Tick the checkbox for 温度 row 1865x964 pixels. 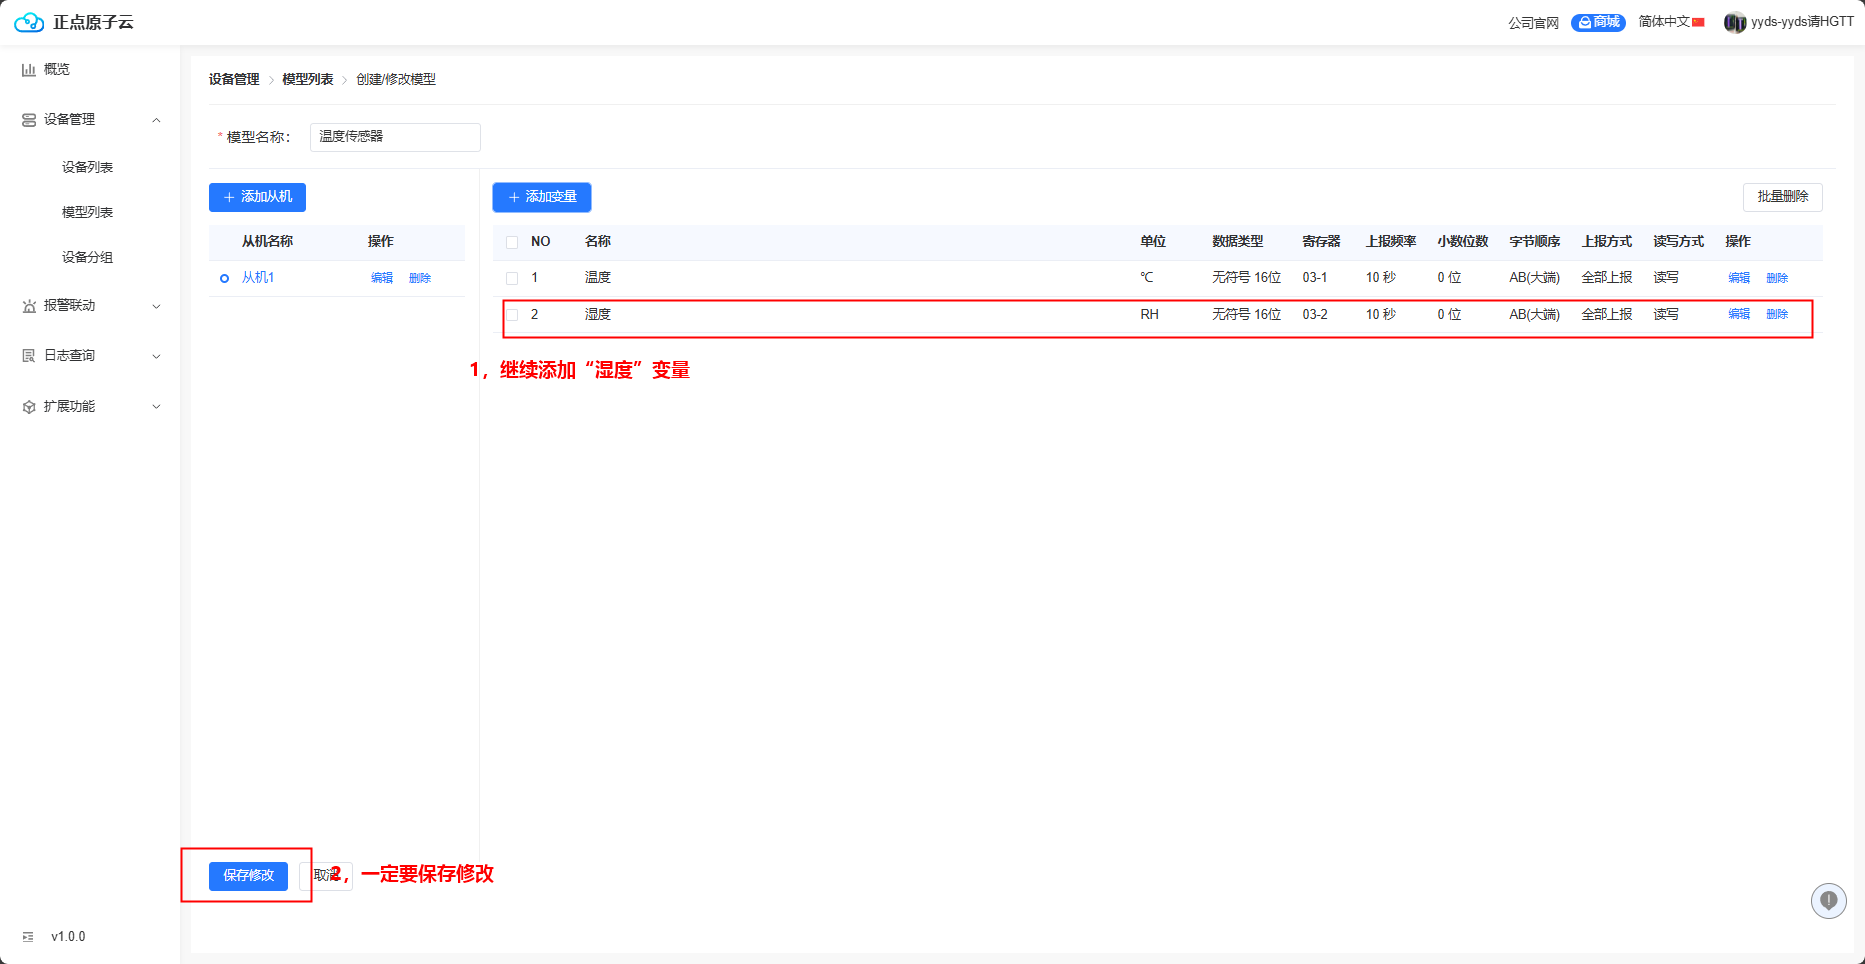(512, 278)
